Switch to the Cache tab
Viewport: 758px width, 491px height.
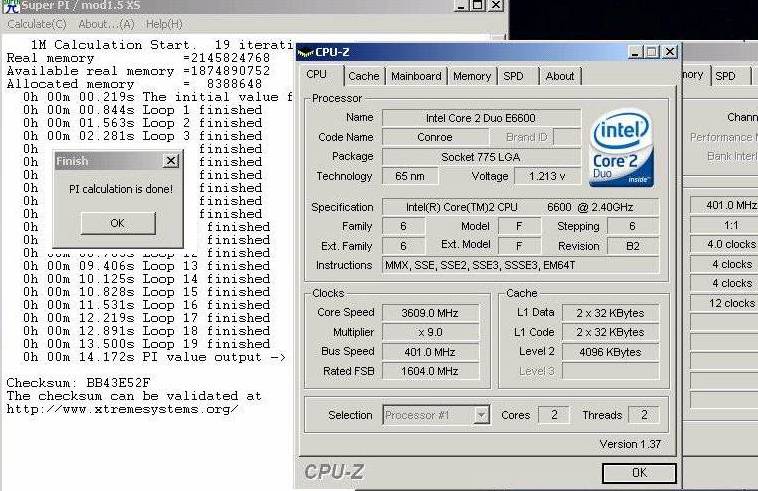coord(364,76)
